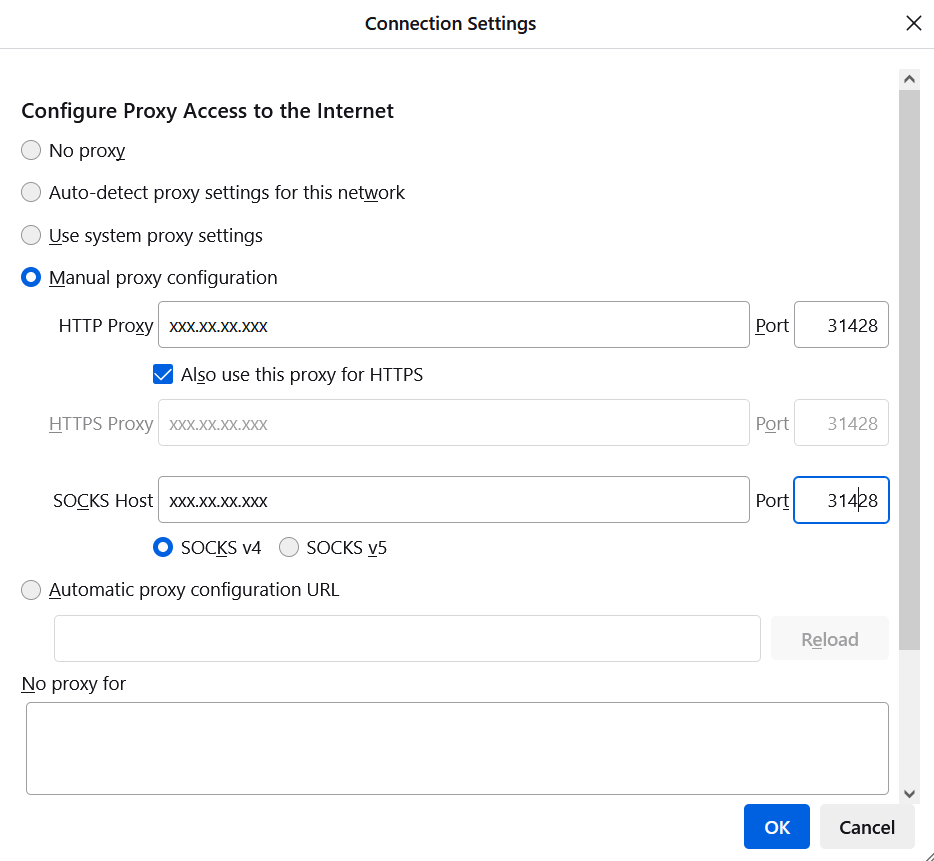Viewport: 934px width, 861px height.
Task: Select the No proxy option
Action: tap(31, 150)
